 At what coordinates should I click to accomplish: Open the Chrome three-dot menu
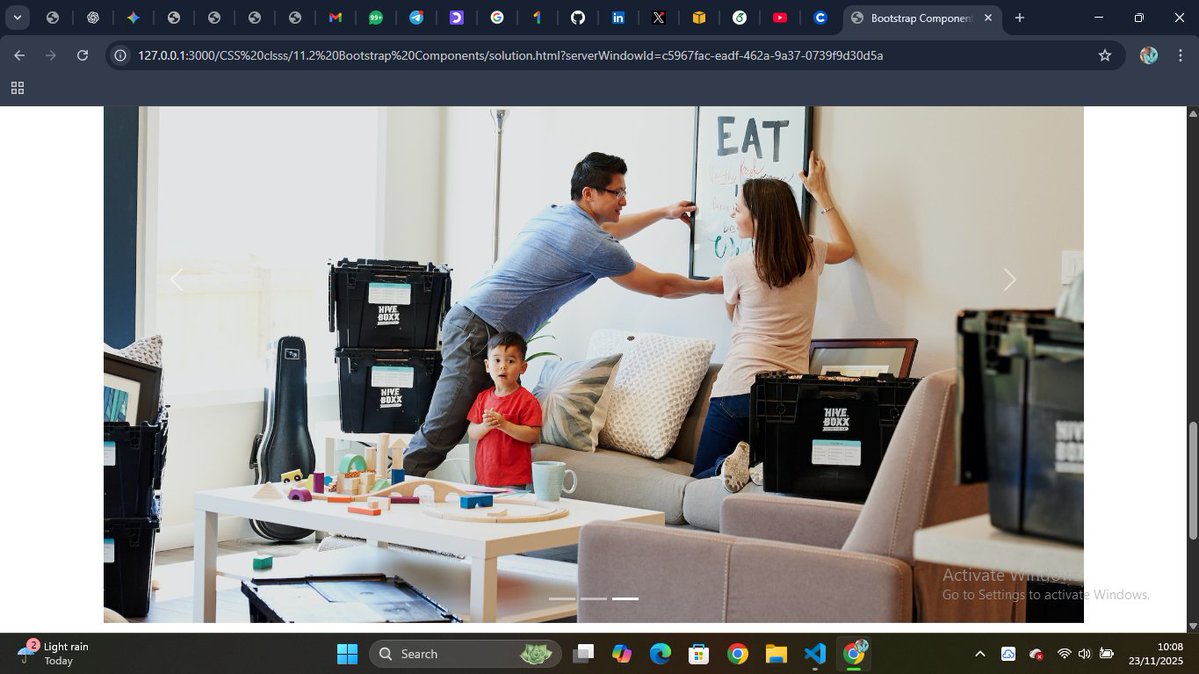tap(1181, 55)
